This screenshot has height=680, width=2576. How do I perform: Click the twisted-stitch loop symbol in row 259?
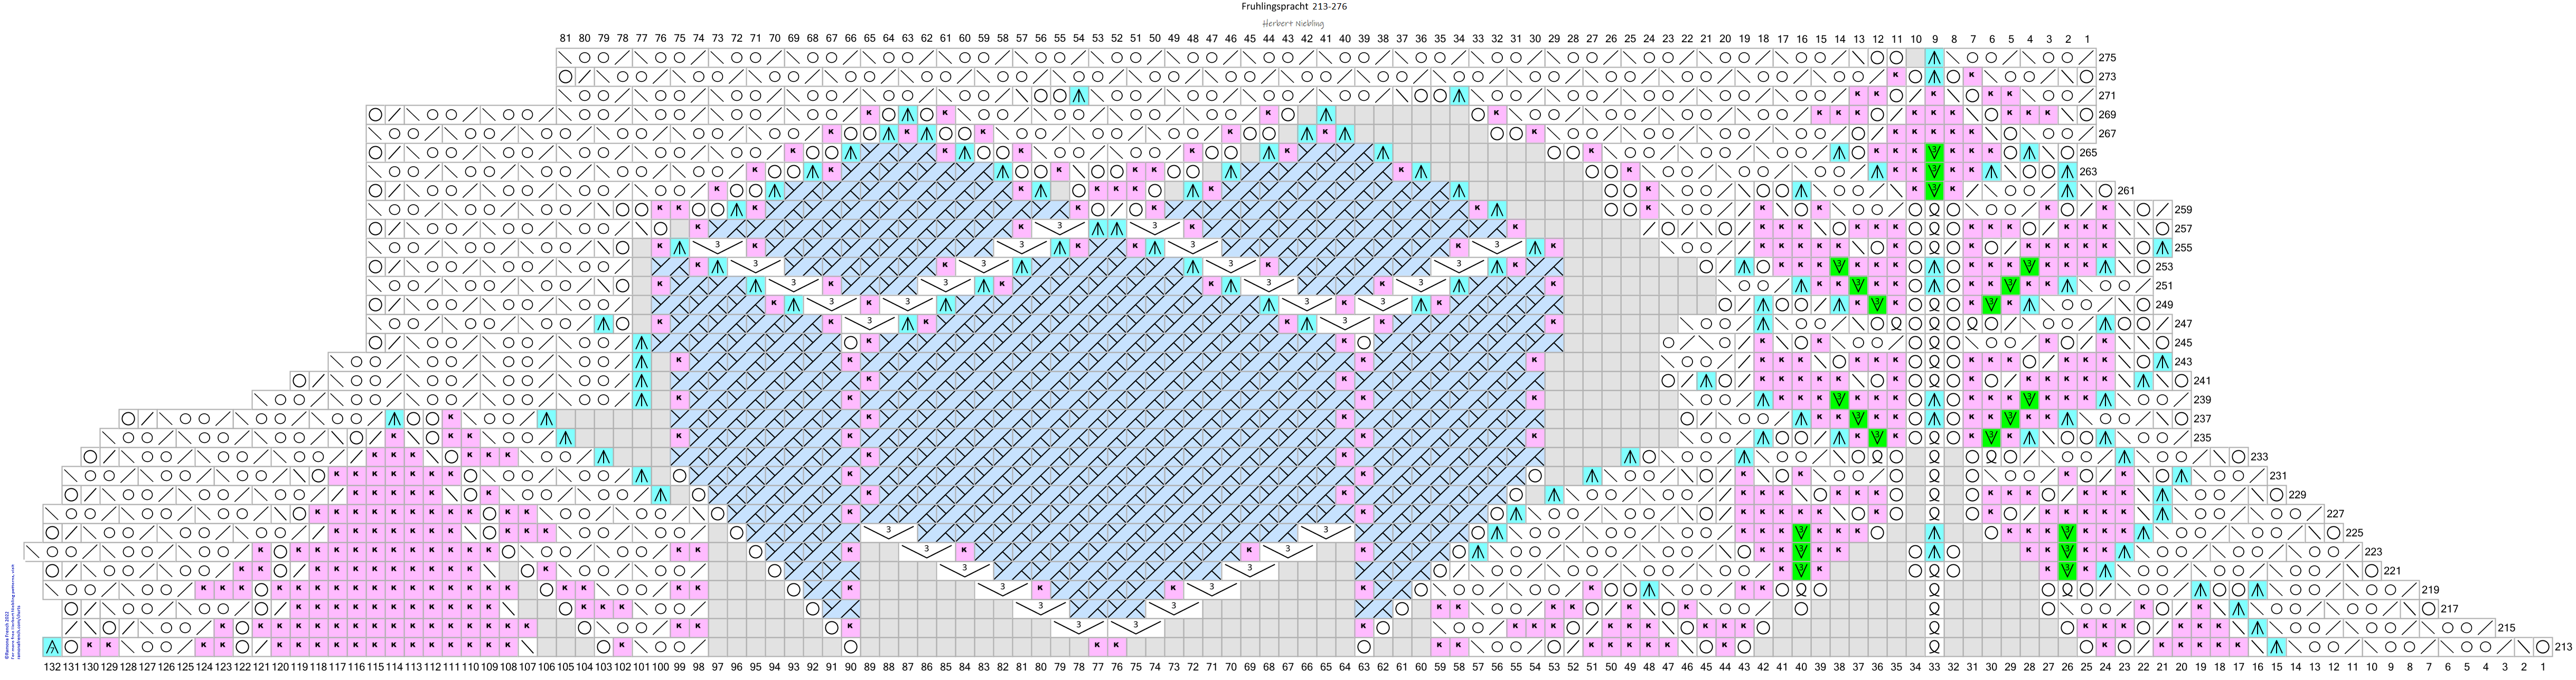(1934, 210)
